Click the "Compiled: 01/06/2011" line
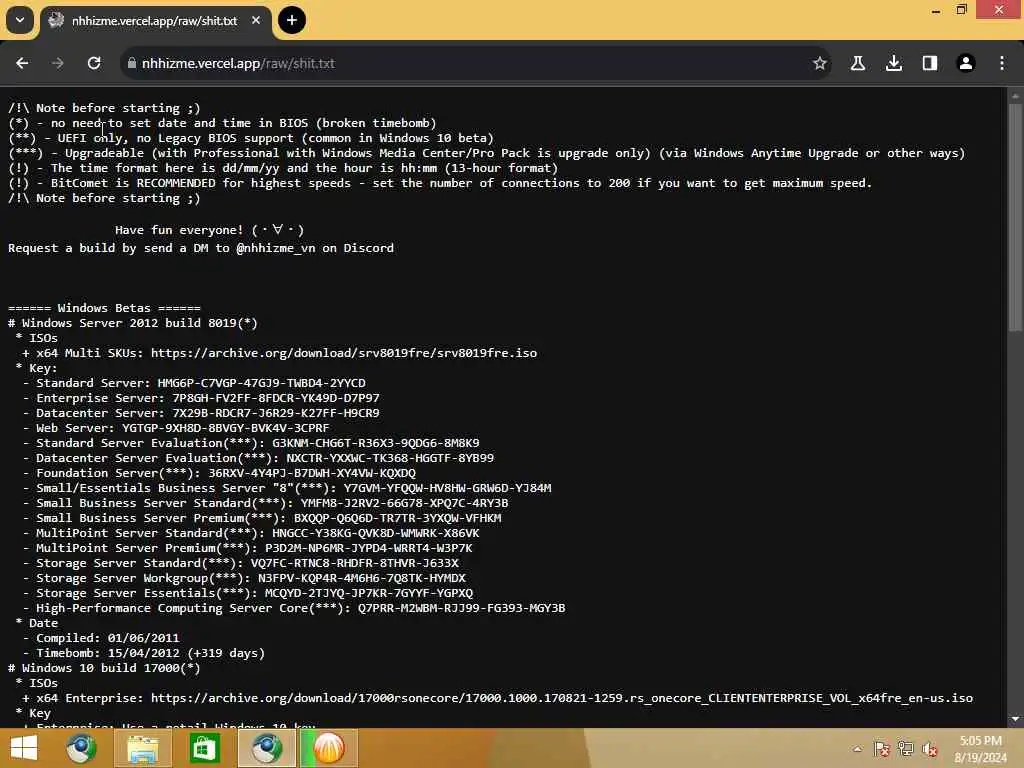The width and height of the screenshot is (1024, 768). click(x=107, y=637)
